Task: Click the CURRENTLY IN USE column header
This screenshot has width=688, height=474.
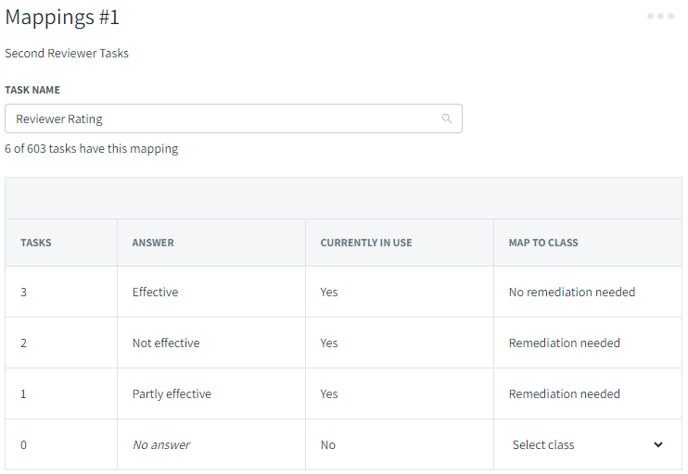Action: click(x=366, y=243)
